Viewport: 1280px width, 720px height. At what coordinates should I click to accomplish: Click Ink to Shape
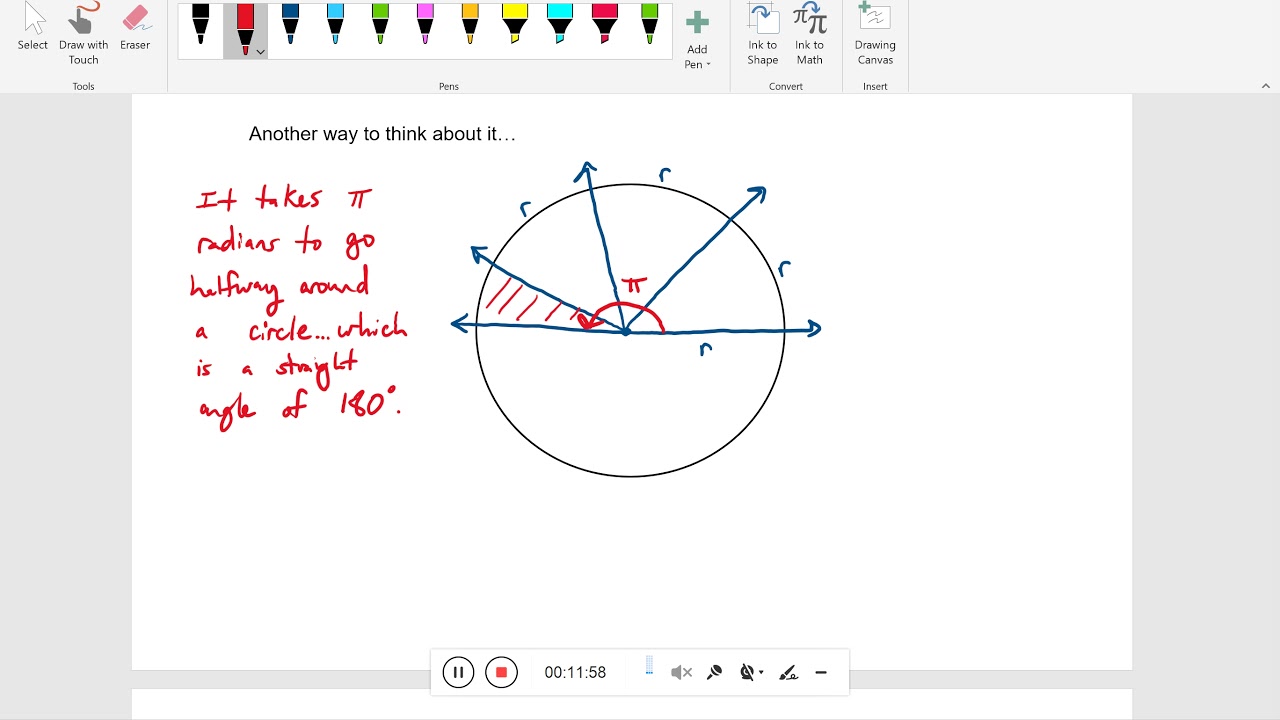point(763,33)
